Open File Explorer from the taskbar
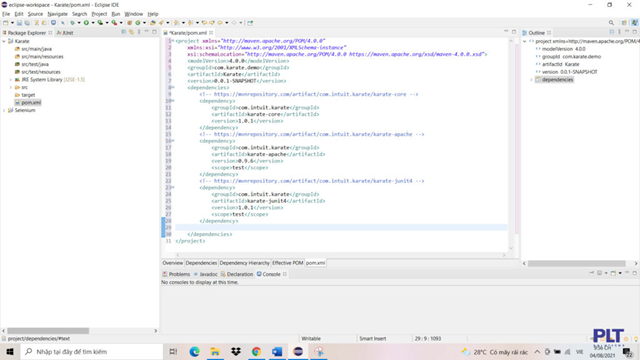 [x=215, y=351]
